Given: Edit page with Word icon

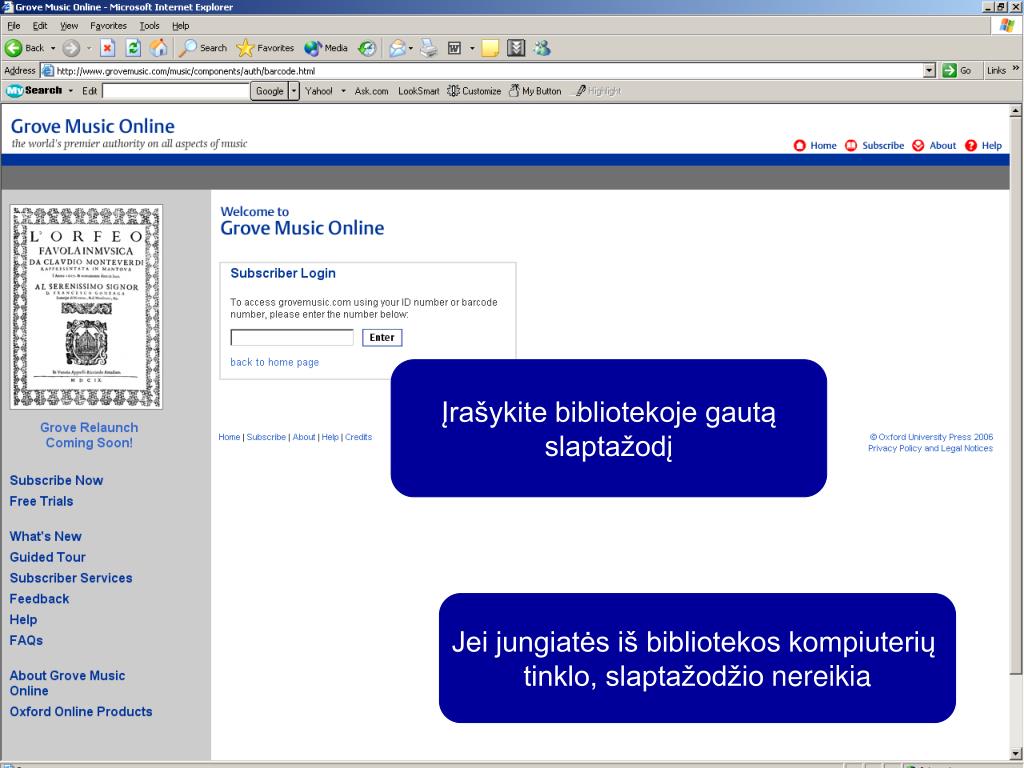Looking at the screenshot, I should pos(455,48).
